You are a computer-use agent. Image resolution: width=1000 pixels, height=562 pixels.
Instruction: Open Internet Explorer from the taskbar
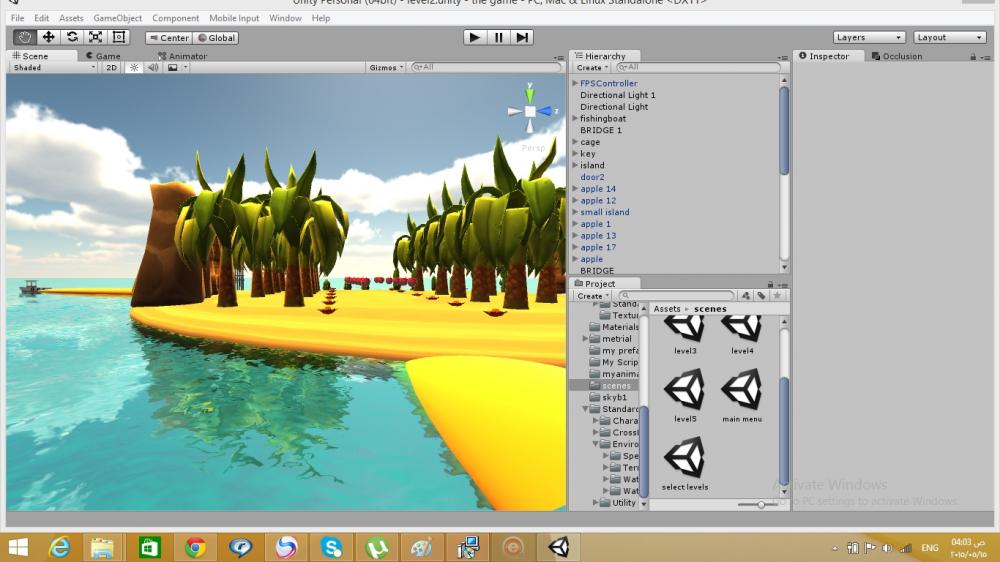(x=59, y=547)
